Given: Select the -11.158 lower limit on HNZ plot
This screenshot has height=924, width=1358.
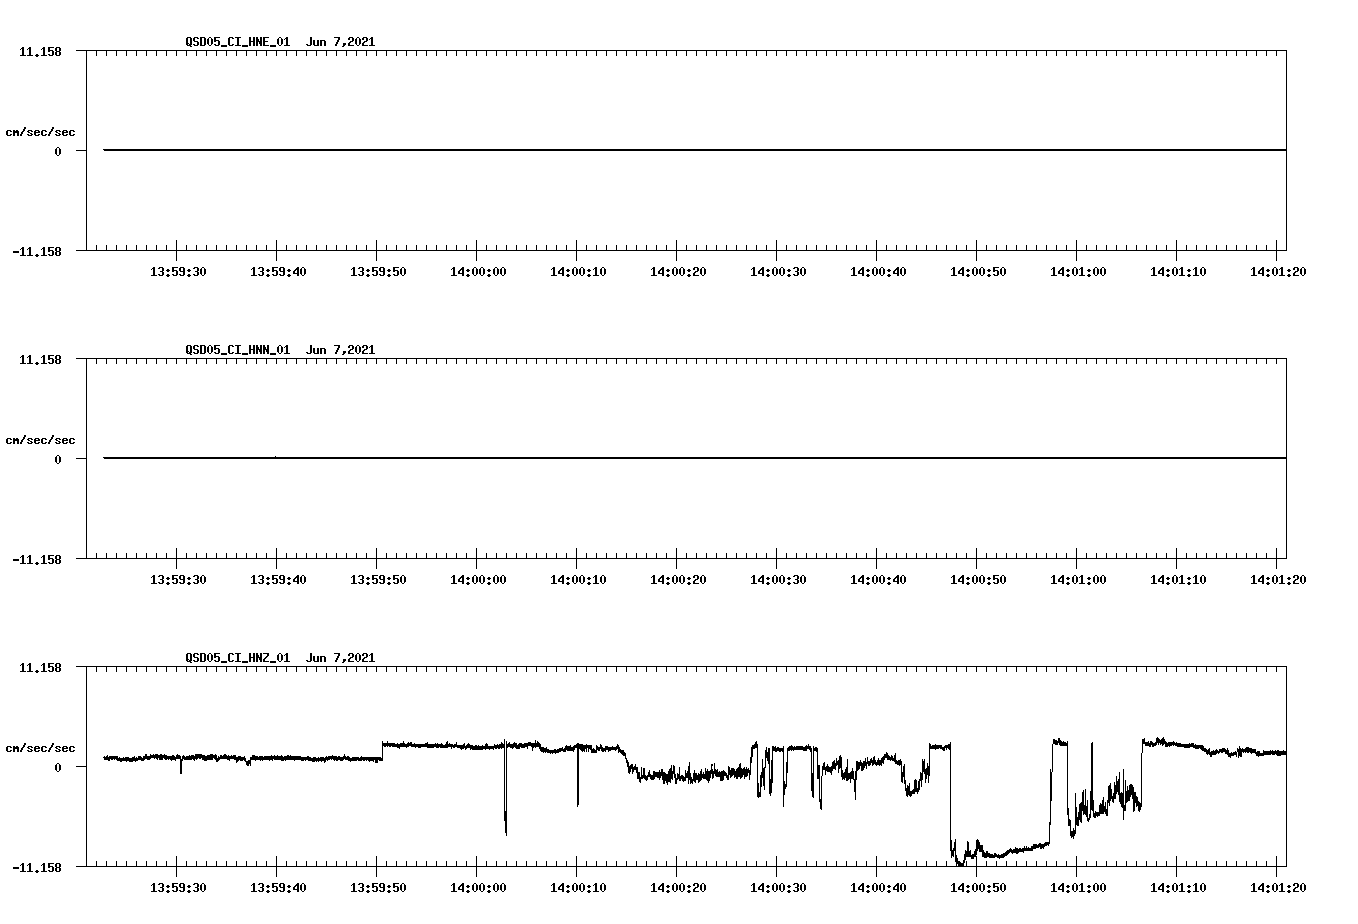Looking at the screenshot, I should click(x=37, y=868).
